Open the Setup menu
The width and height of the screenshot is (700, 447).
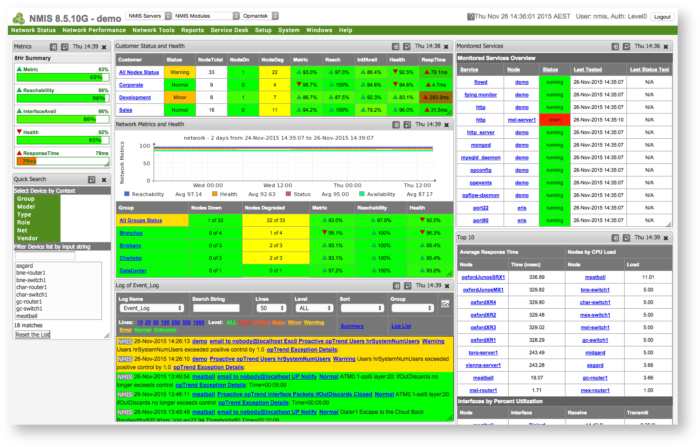point(263,30)
